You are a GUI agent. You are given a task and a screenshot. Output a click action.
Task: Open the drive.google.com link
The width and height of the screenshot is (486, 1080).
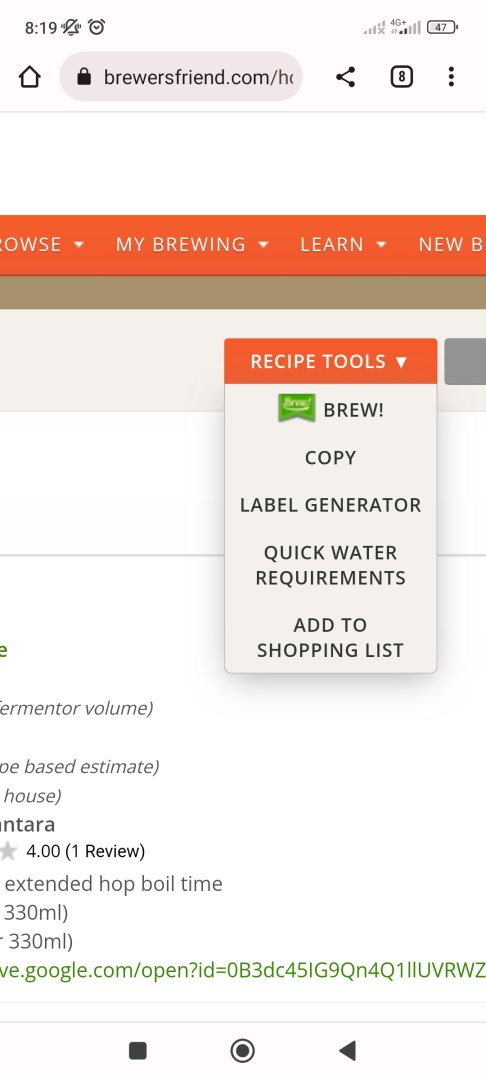click(243, 970)
